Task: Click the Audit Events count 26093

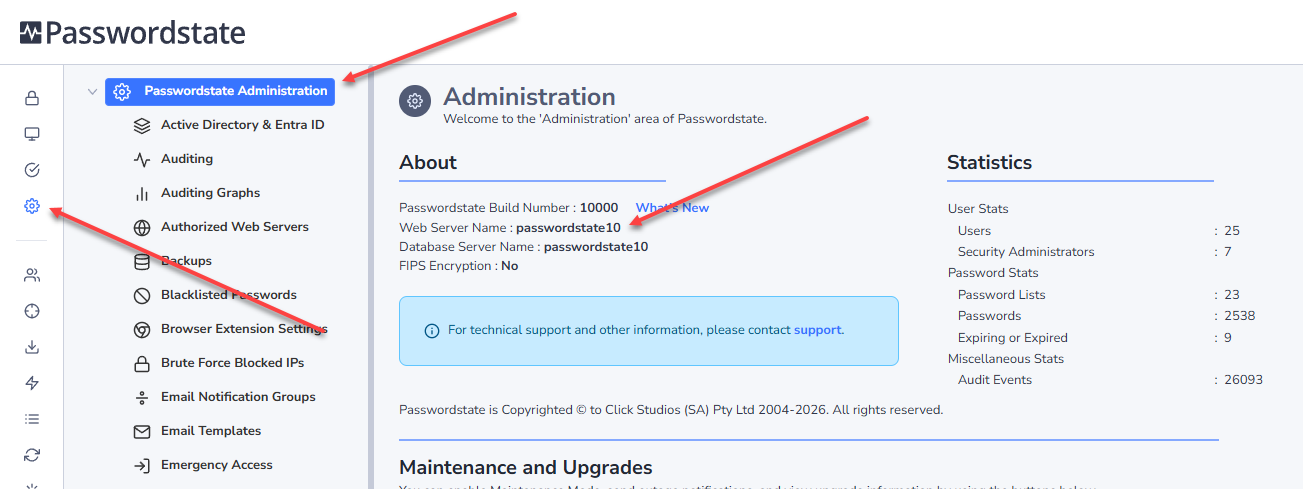Action: pyautogui.click(x=1243, y=380)
